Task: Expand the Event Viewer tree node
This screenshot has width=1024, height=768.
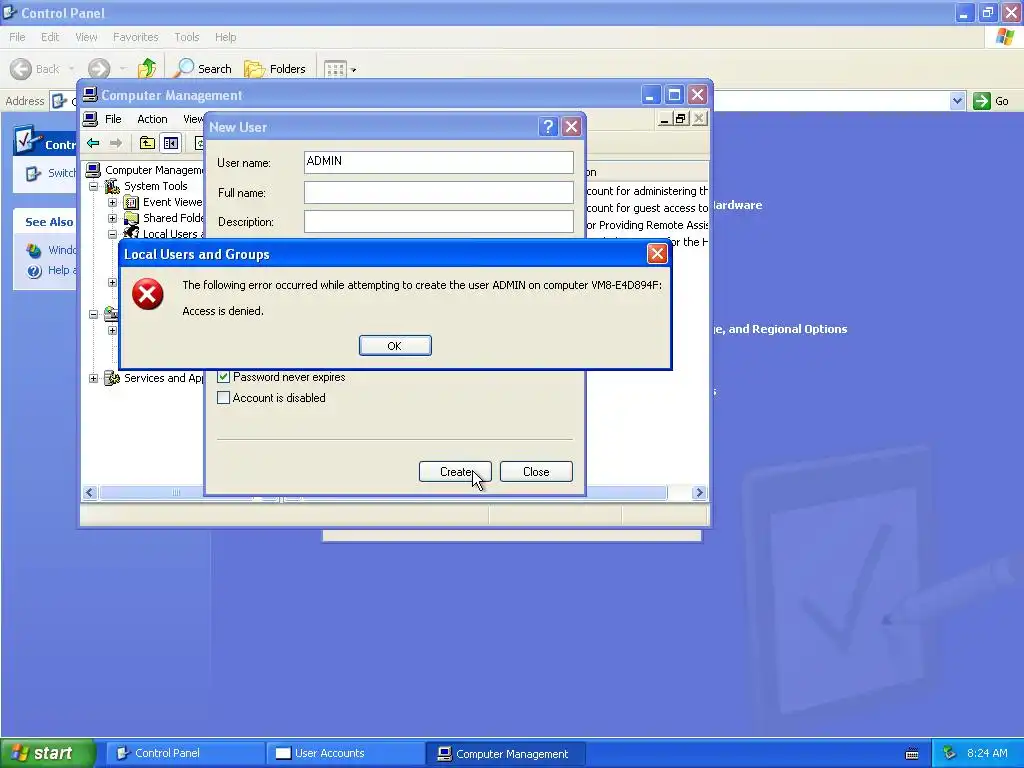Action: tap(112, 202)
